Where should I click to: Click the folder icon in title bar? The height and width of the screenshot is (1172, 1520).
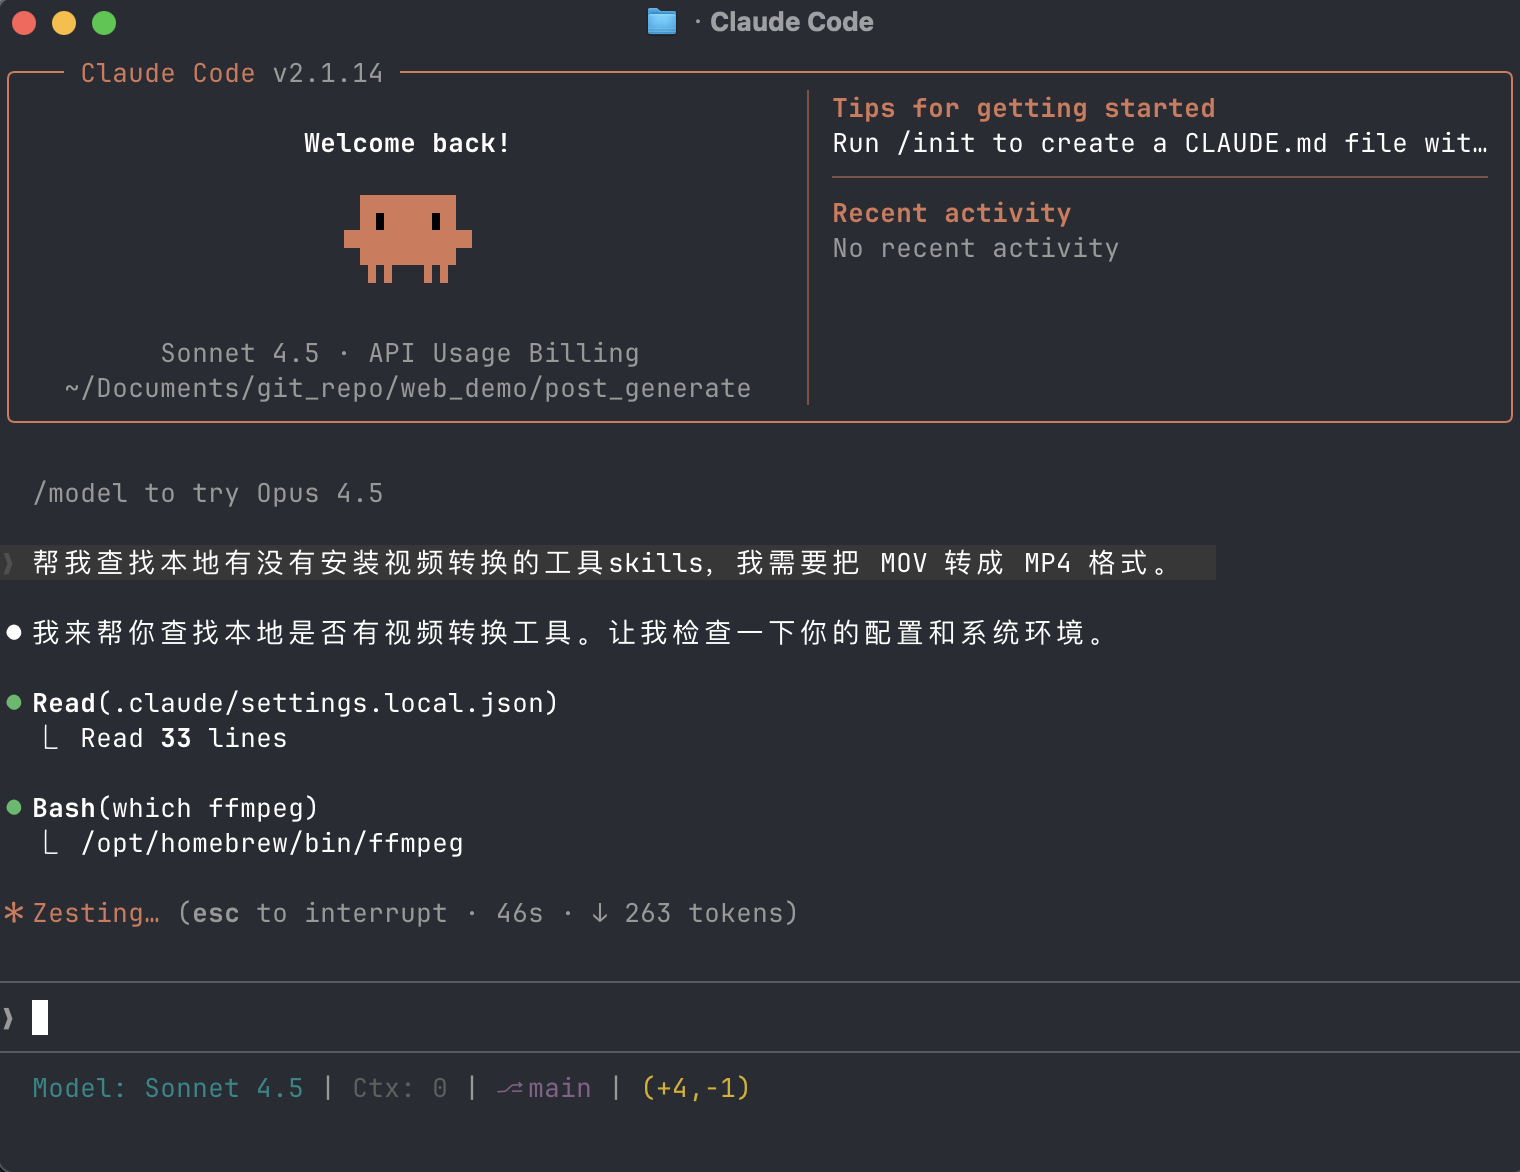[662, 21]
